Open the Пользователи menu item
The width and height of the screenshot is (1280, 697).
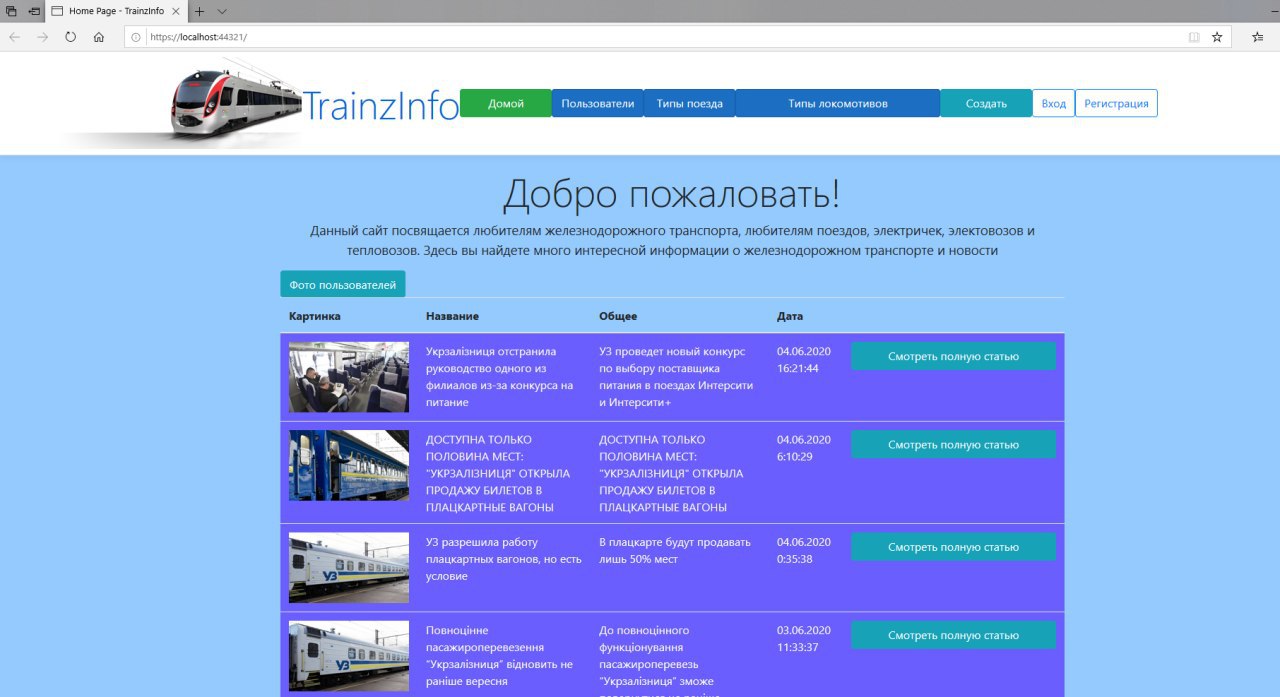[598, 103]
